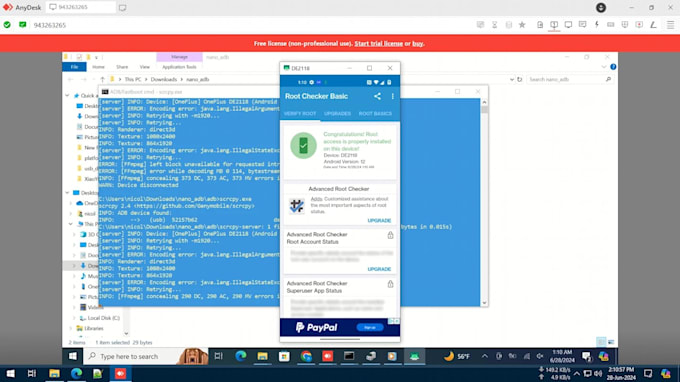Image resolution: width=680 pixels, height=382 pixels.
Task: Click the AnyDesk hourglass icon in toolbar
Action: (494, 25)
